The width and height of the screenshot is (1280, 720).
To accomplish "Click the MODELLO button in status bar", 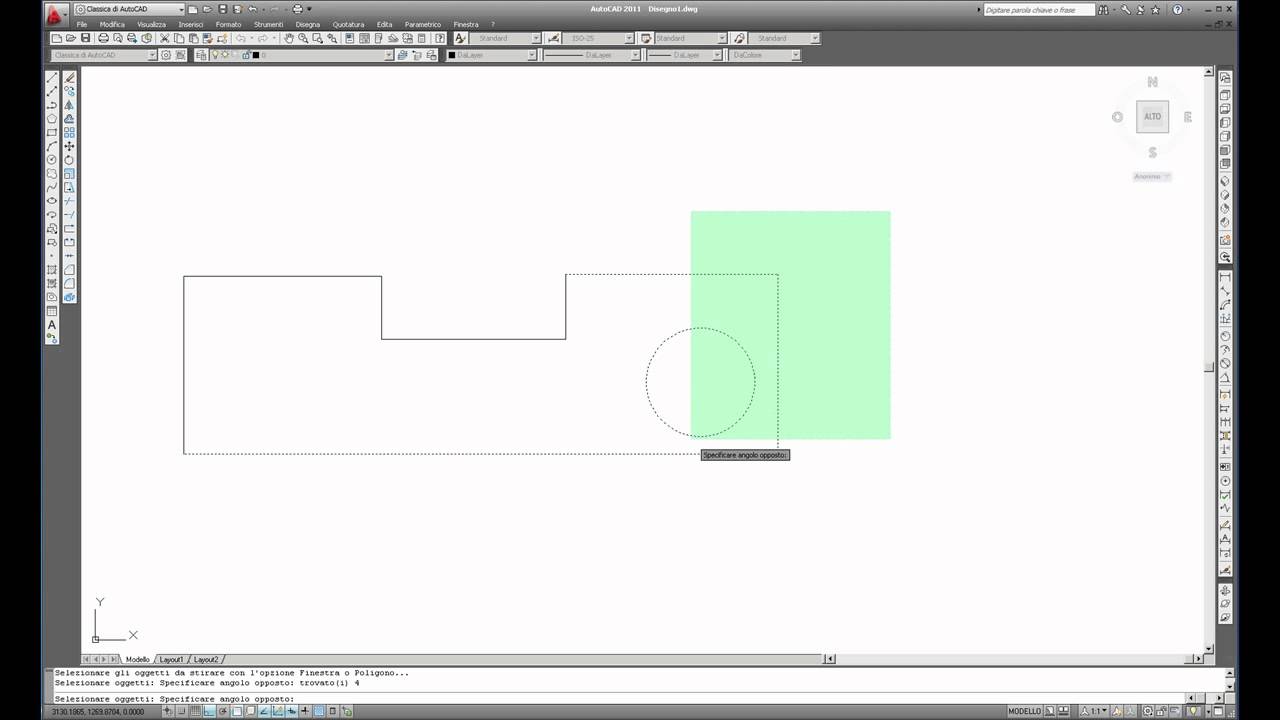I will (1024, 712).
